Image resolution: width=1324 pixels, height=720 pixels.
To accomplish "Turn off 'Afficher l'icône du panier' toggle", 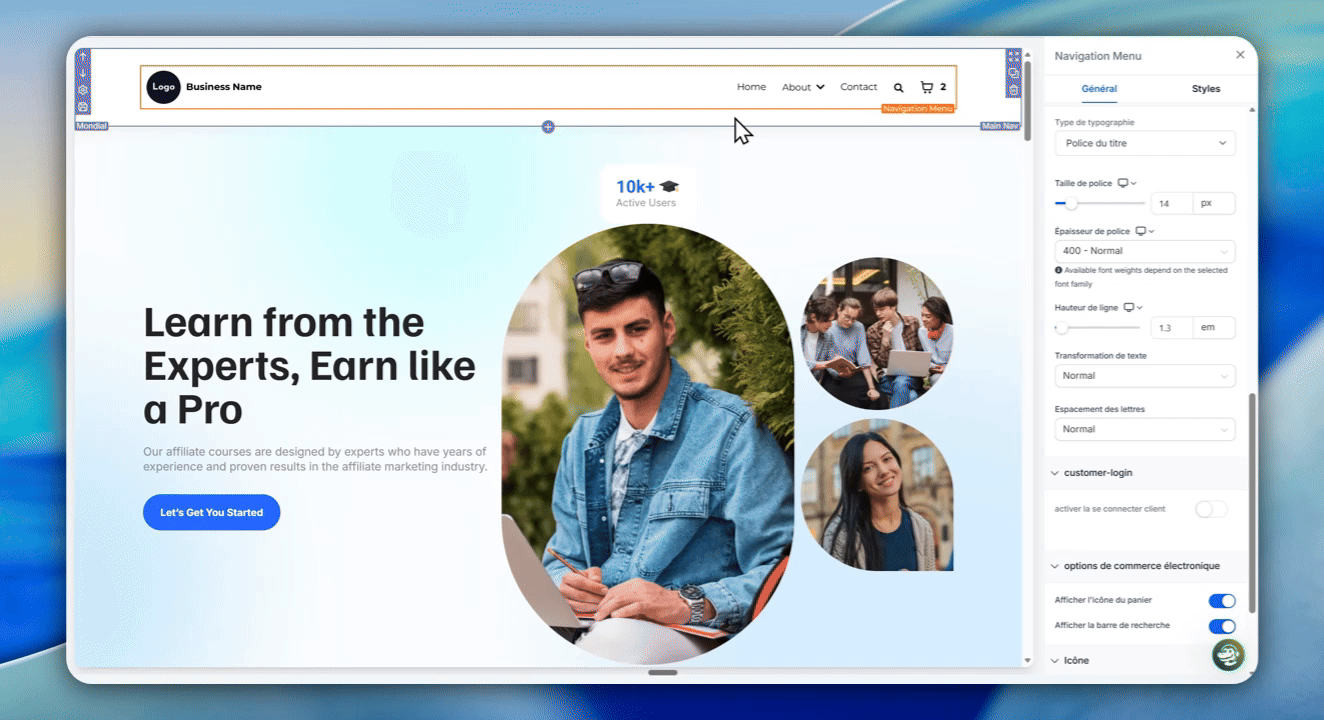I will [1221, 601].
